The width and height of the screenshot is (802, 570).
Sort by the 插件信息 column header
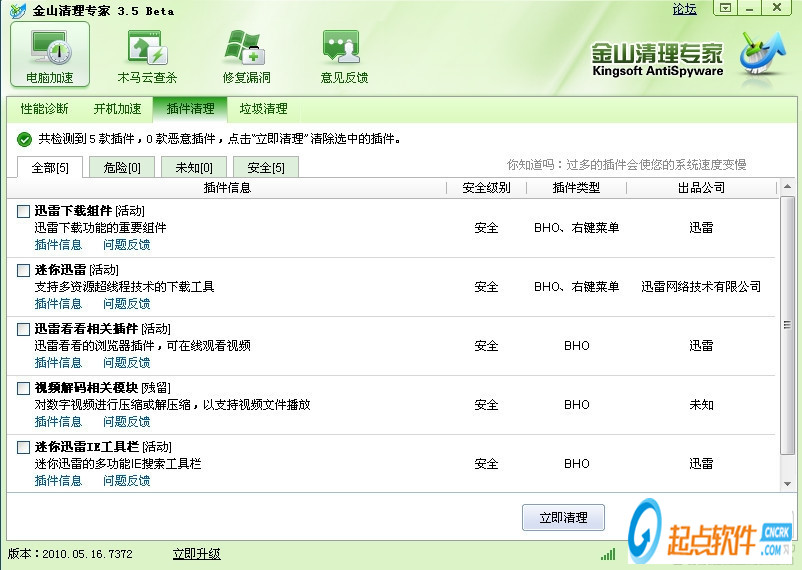tap(227, 188)
